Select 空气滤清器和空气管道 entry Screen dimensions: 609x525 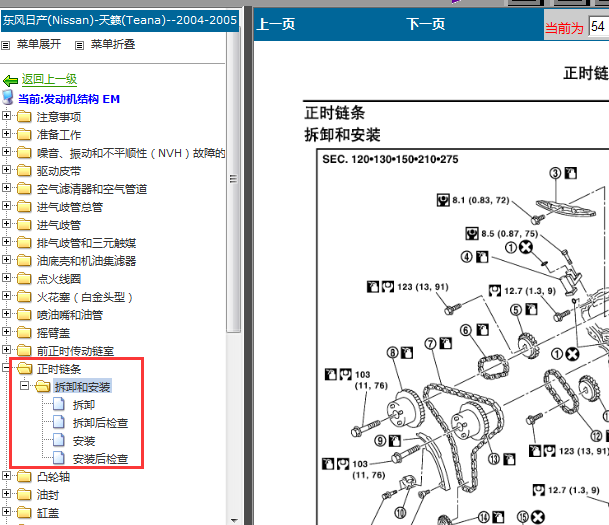click(92, 189)
